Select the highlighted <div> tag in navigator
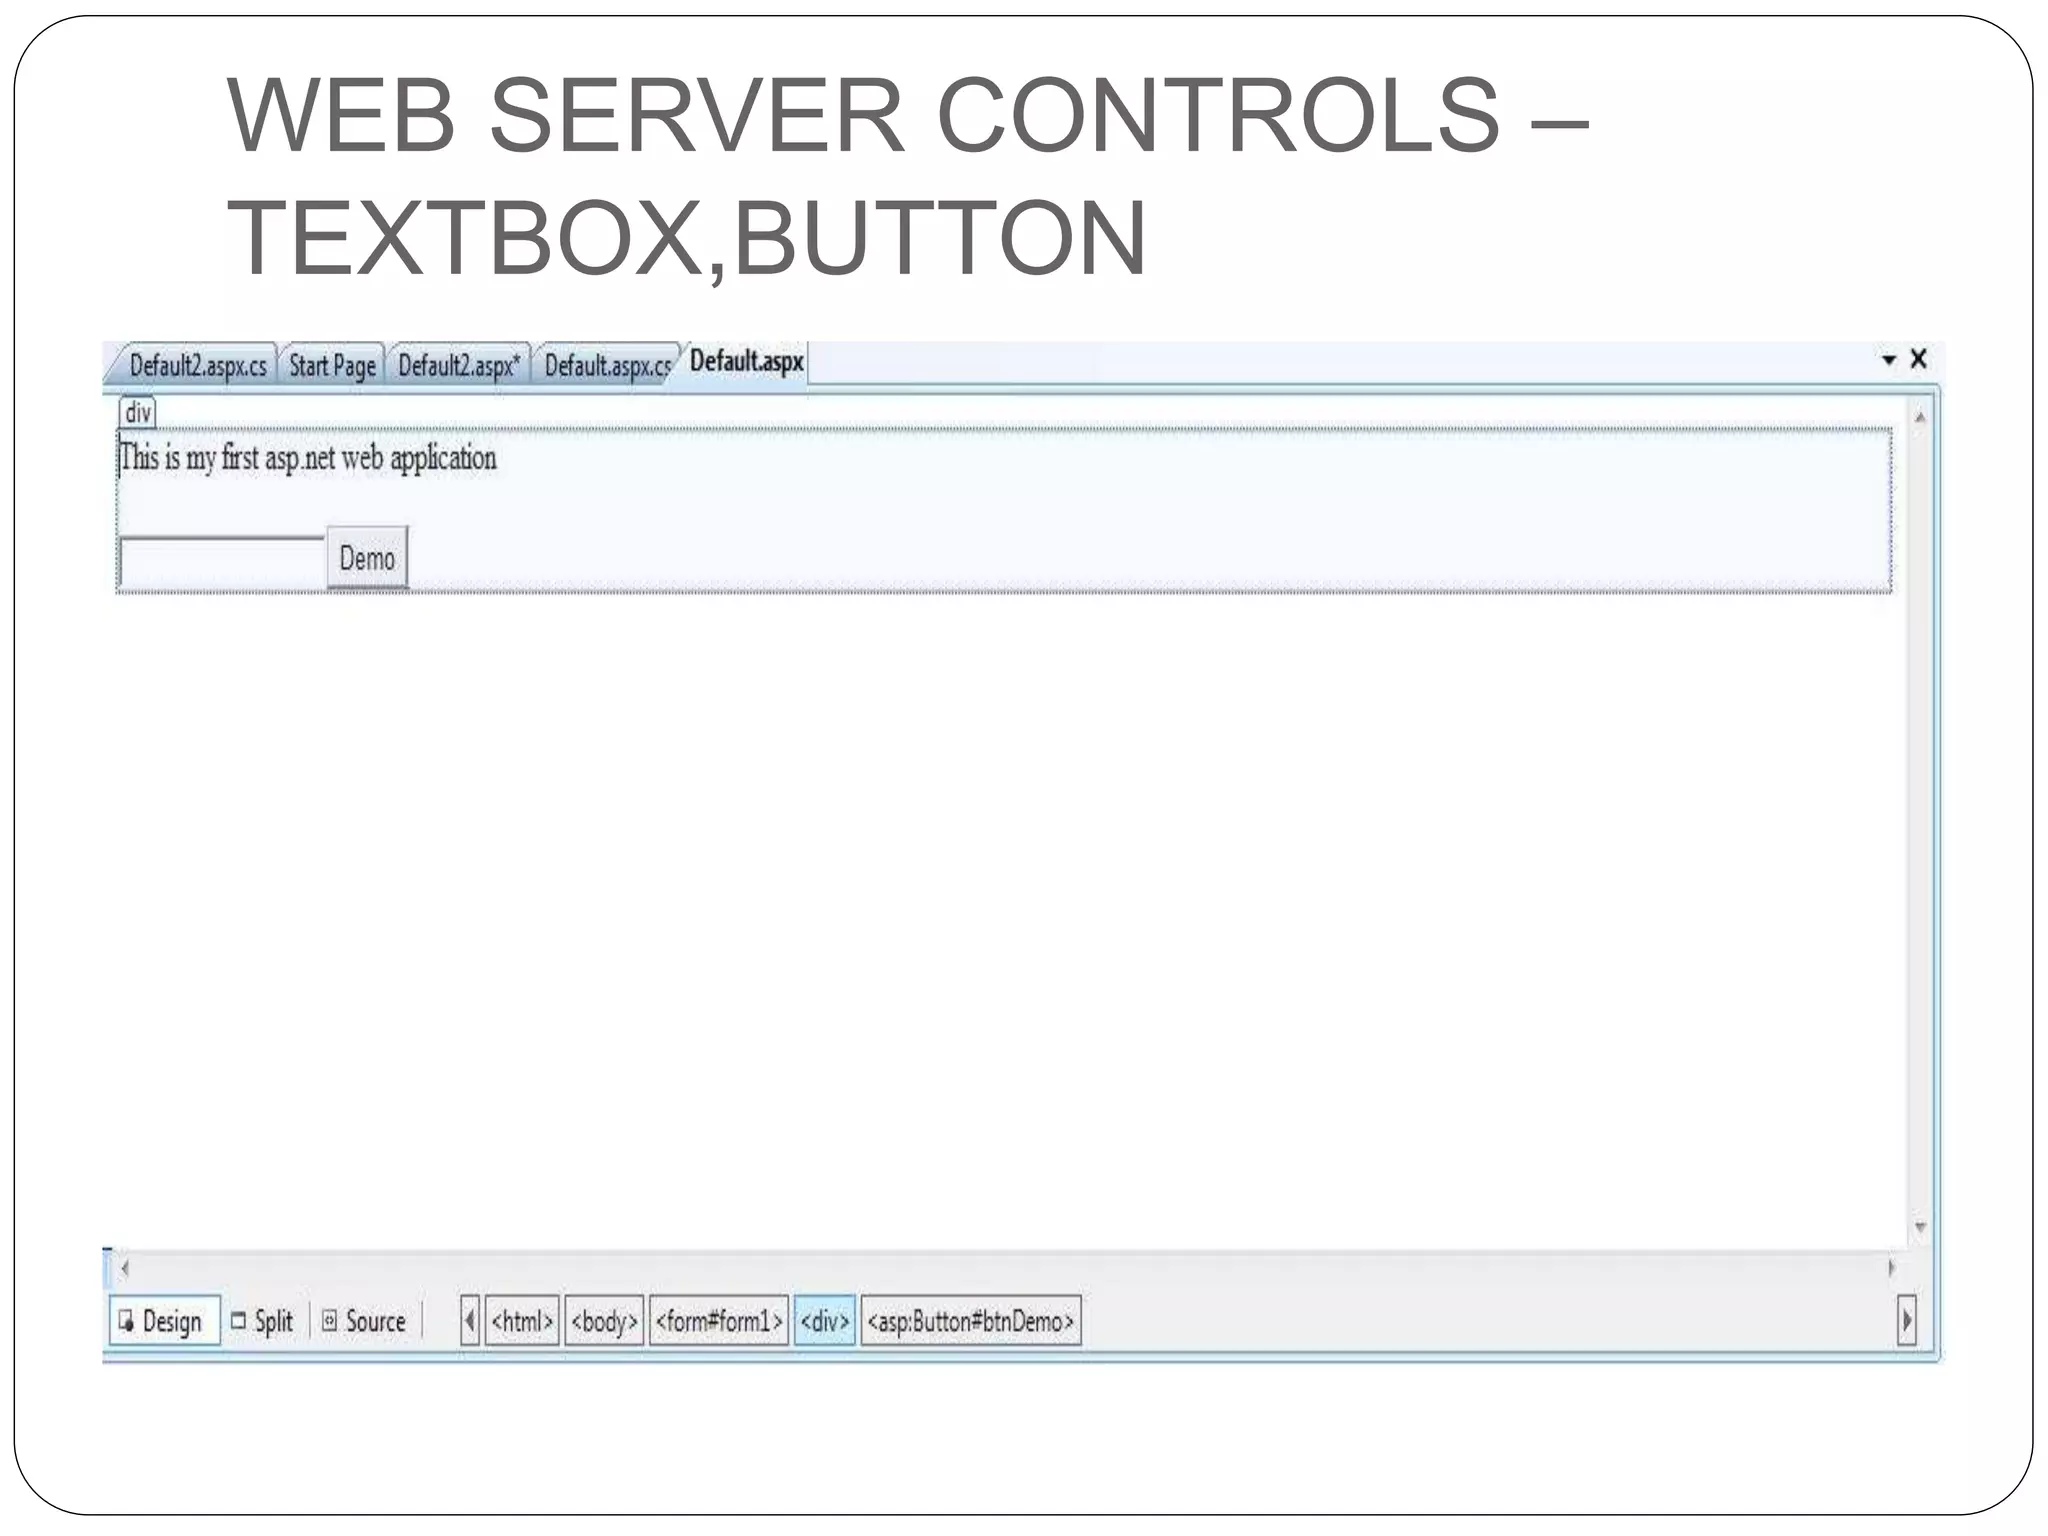Image resolution: width=2048 pixels, height=1536 pixels. coord(825,1321)
